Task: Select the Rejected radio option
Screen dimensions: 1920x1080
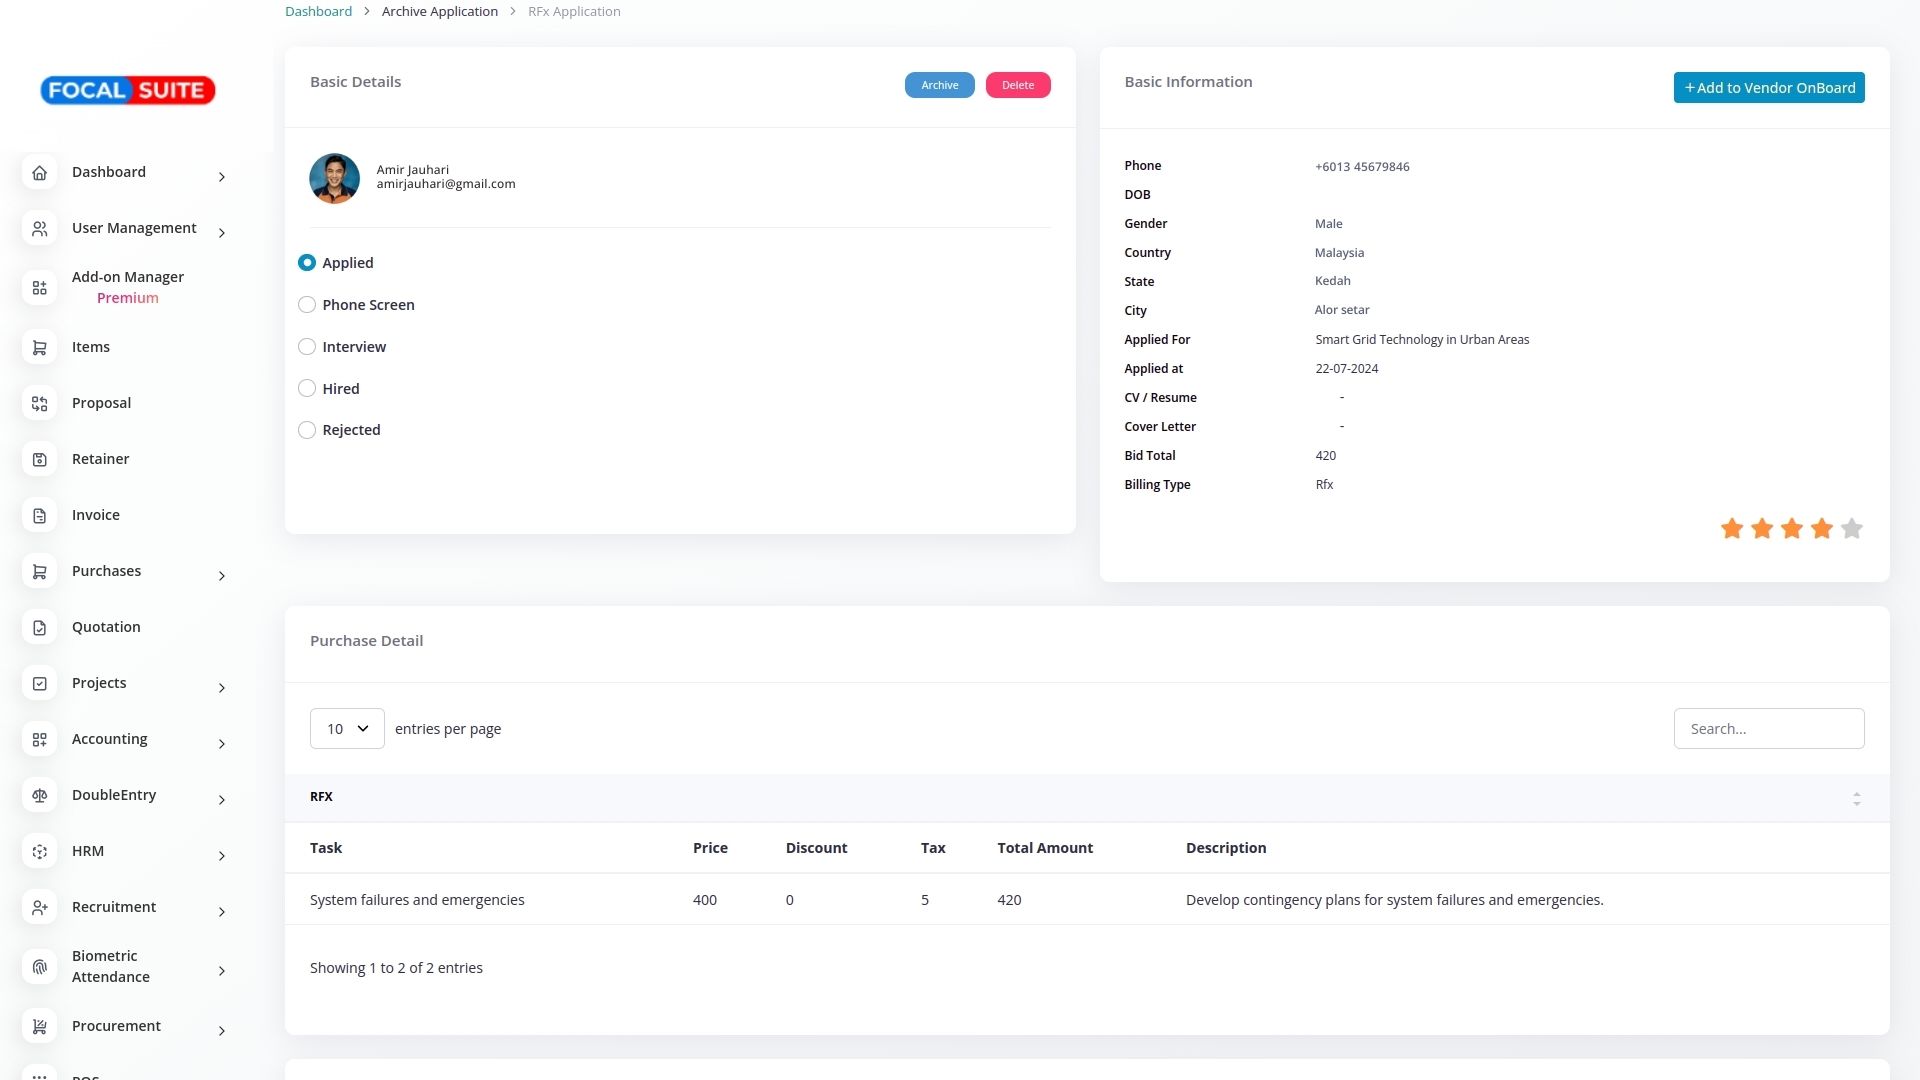Action: coord(307,430)
